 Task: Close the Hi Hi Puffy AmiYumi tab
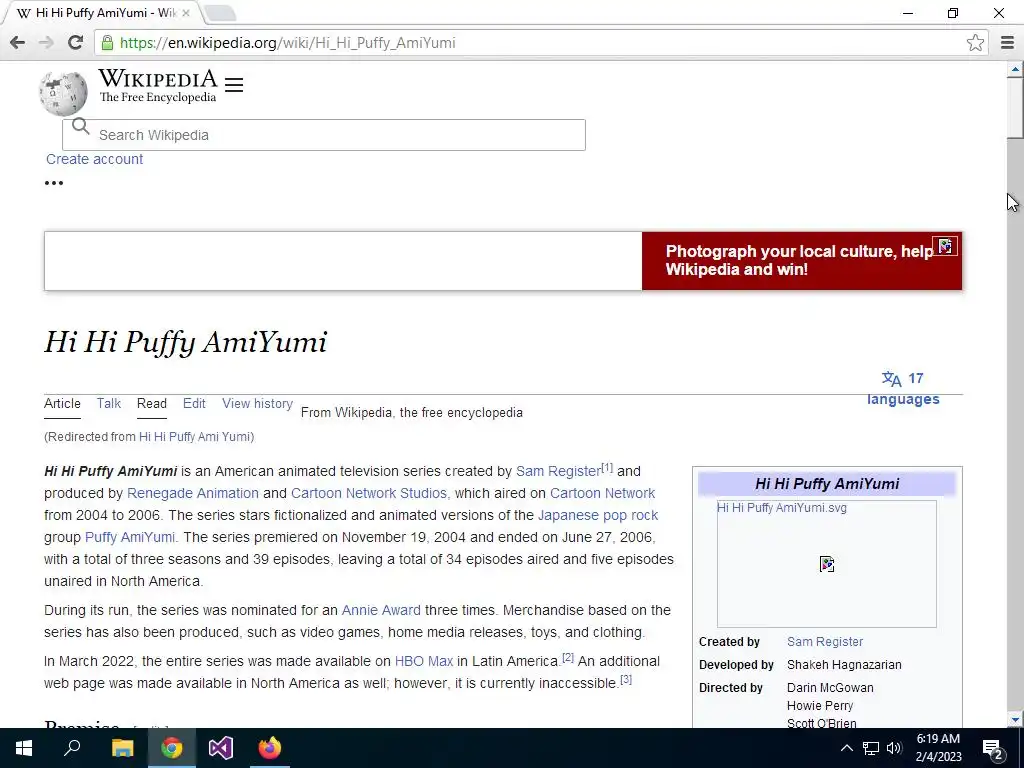(x=185, y=13)
